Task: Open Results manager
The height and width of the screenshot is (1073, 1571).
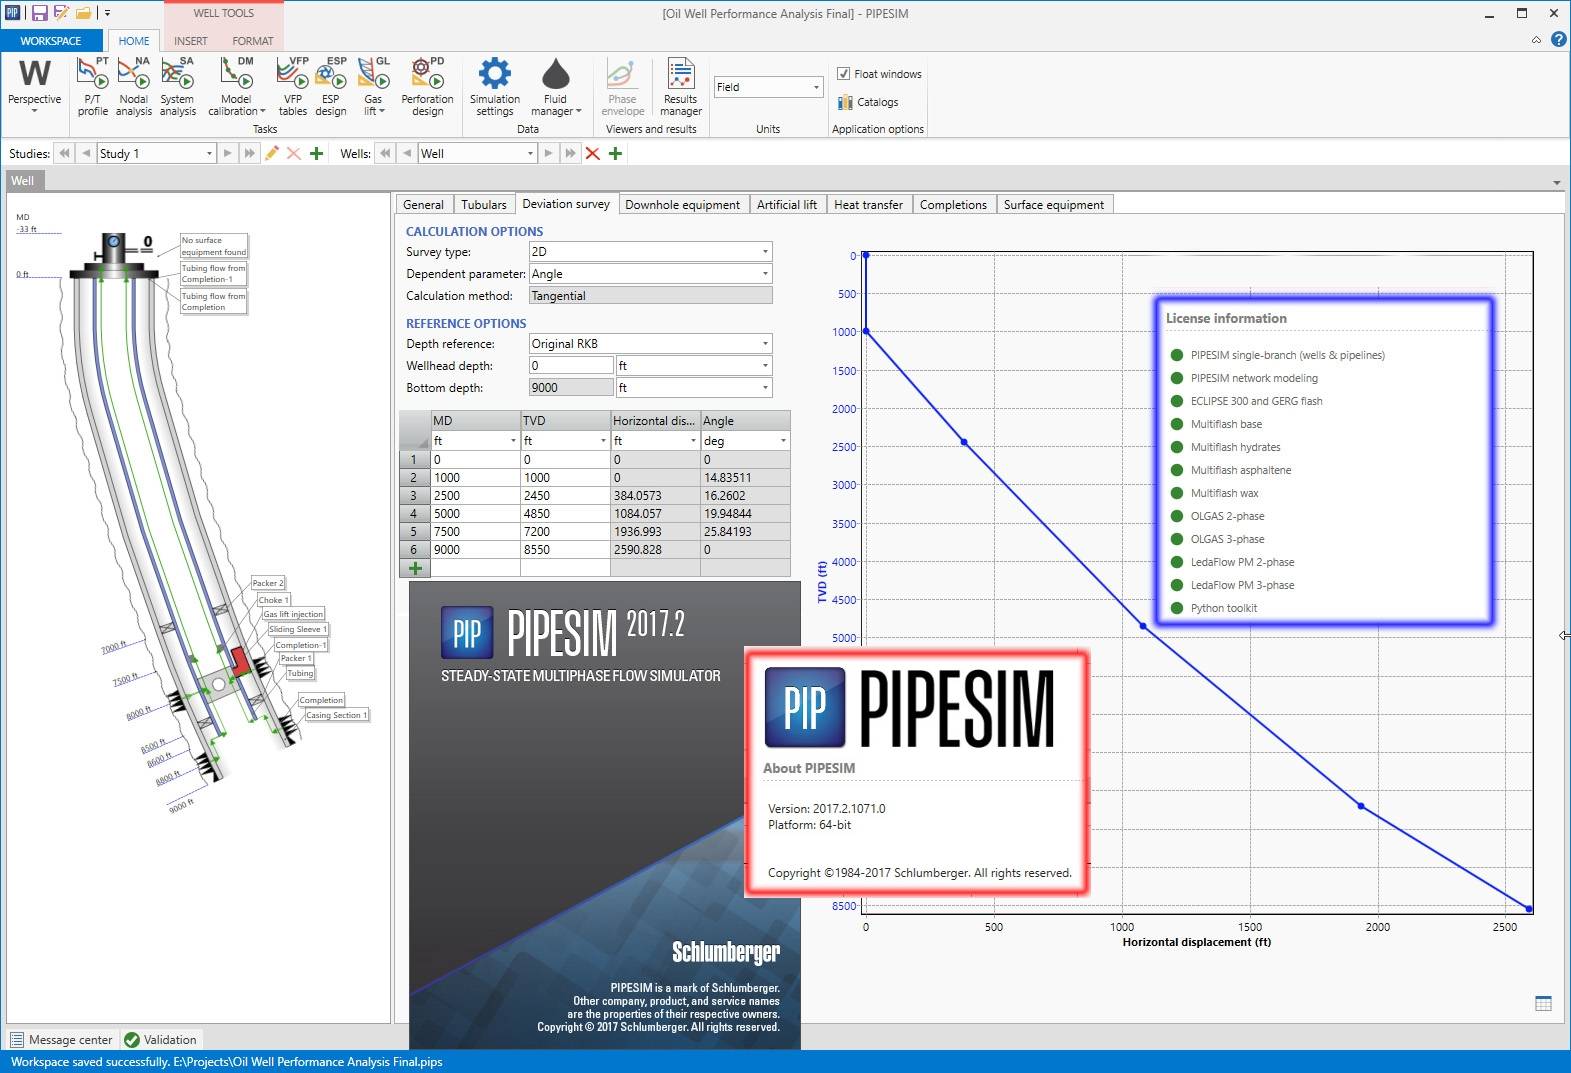Action: (681, 87)
